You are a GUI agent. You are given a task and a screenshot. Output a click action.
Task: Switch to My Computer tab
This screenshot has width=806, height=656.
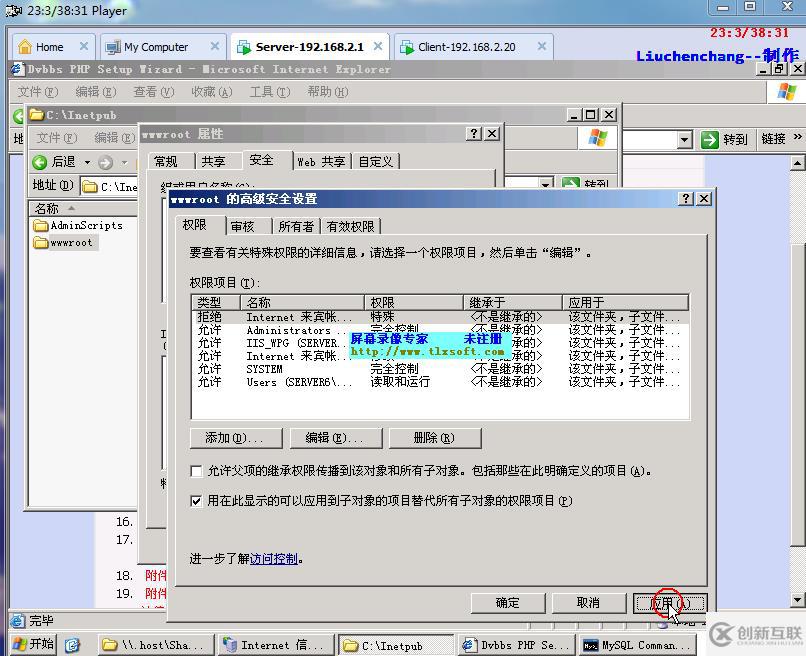click(x=156, y=47)
